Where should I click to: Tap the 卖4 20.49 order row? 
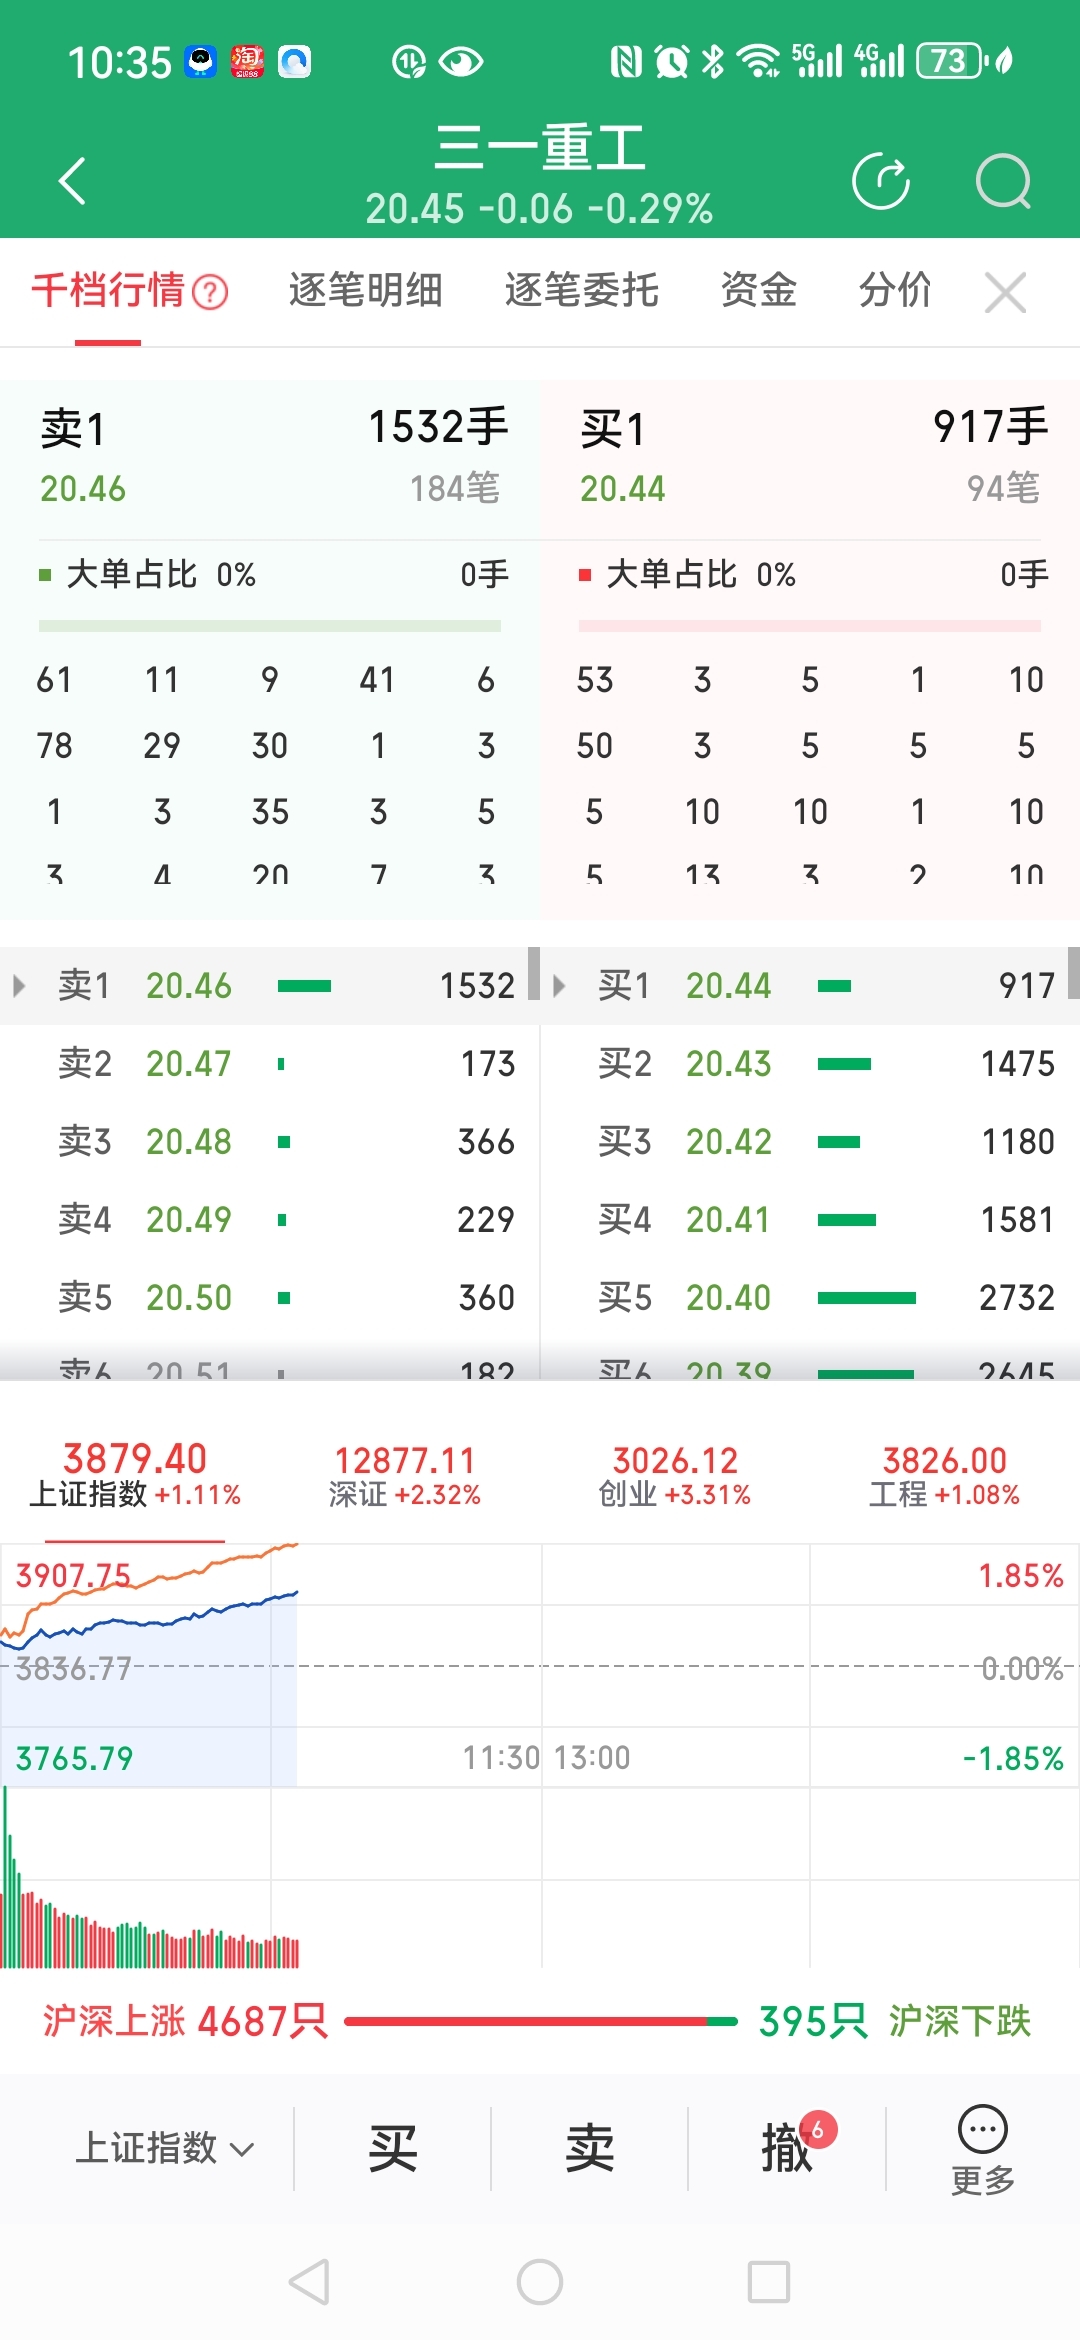click(x=270, y=1220)
